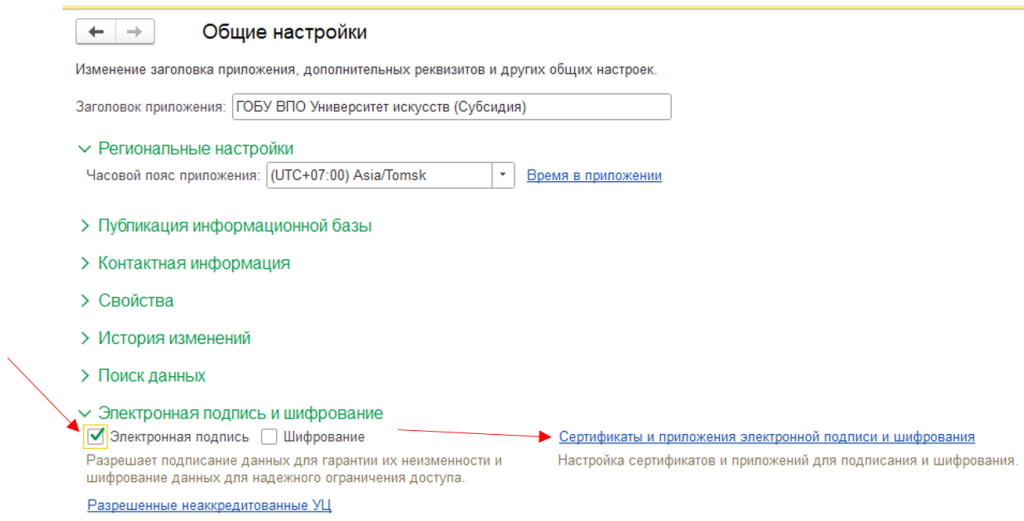Viewport: 1024px width, 521px height.
Task: Collapse Региональные настройки using its chevron icon
Action: (84, 149)
